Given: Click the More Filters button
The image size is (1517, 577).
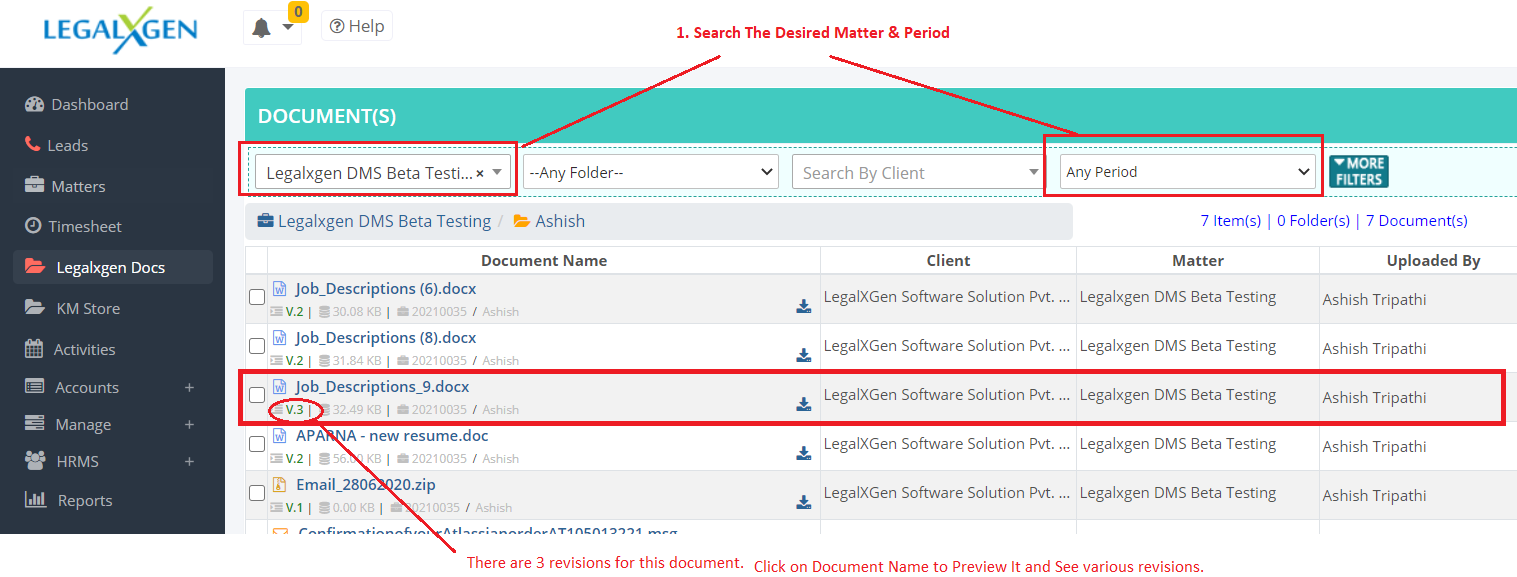Looking at the screenshot, I should click(1358, 172).
